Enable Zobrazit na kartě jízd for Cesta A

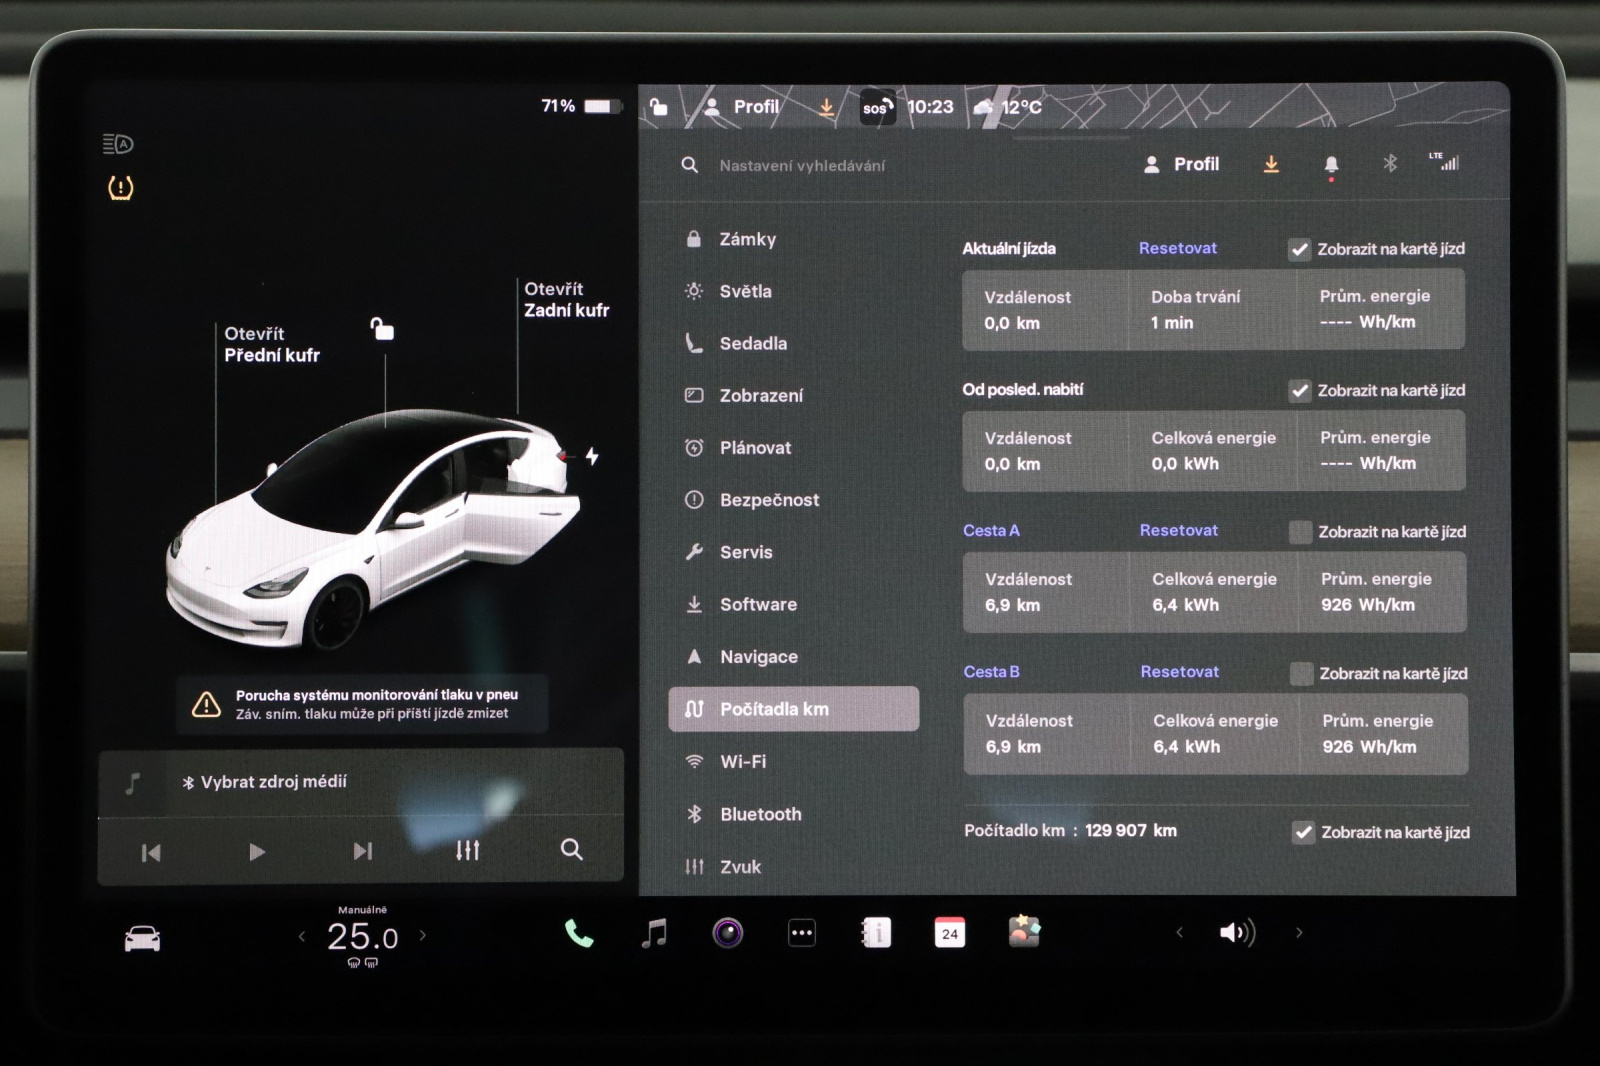(1300, 532)
